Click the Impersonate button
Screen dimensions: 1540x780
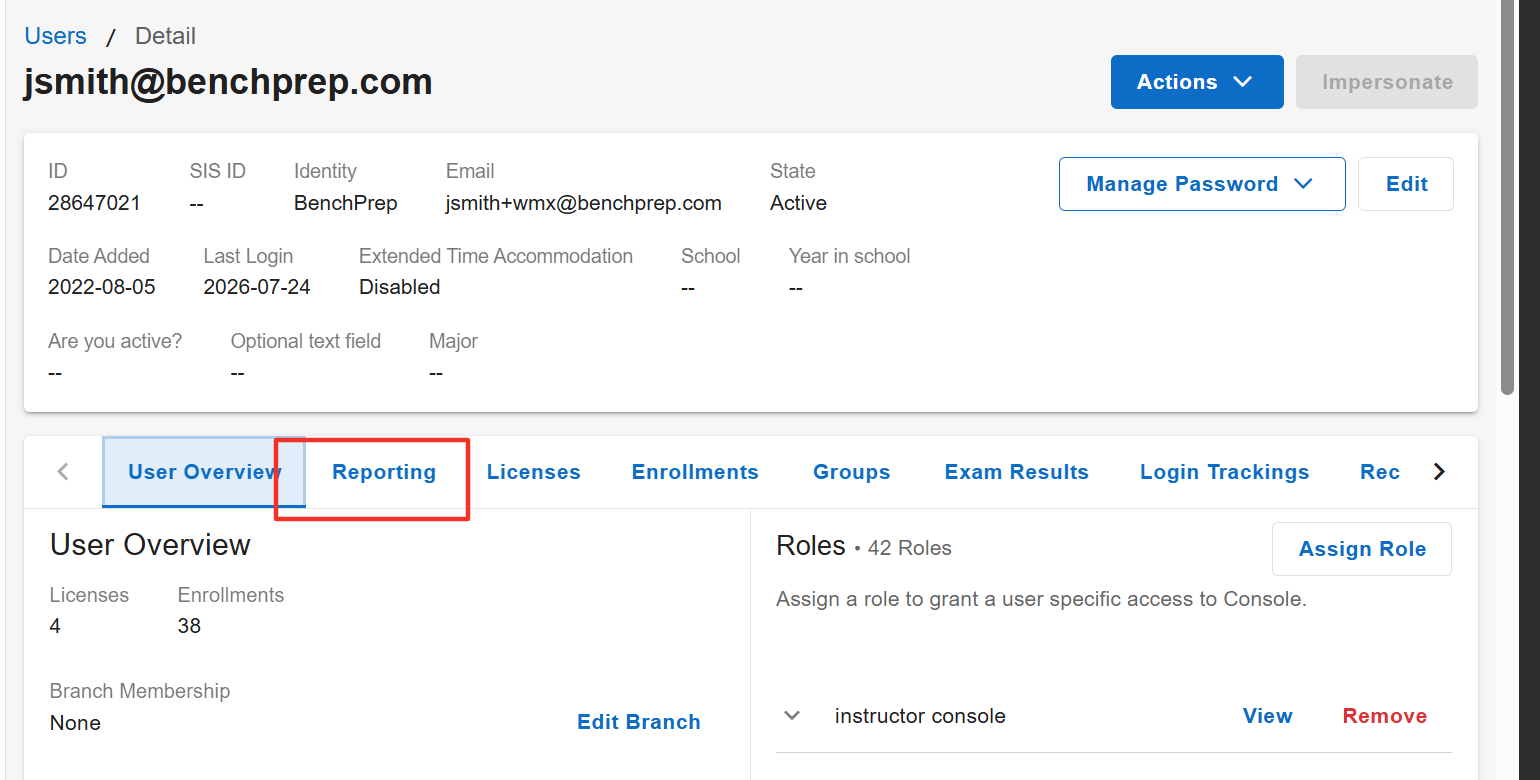pos(1387,82)
